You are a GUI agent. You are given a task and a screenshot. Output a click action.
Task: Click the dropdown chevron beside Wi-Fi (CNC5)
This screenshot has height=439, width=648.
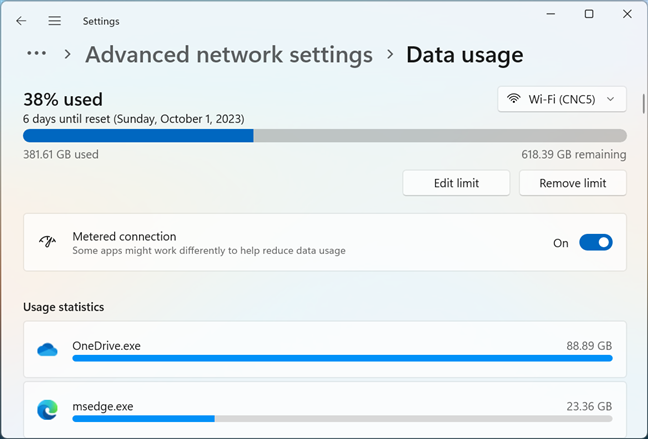(611, 99)
